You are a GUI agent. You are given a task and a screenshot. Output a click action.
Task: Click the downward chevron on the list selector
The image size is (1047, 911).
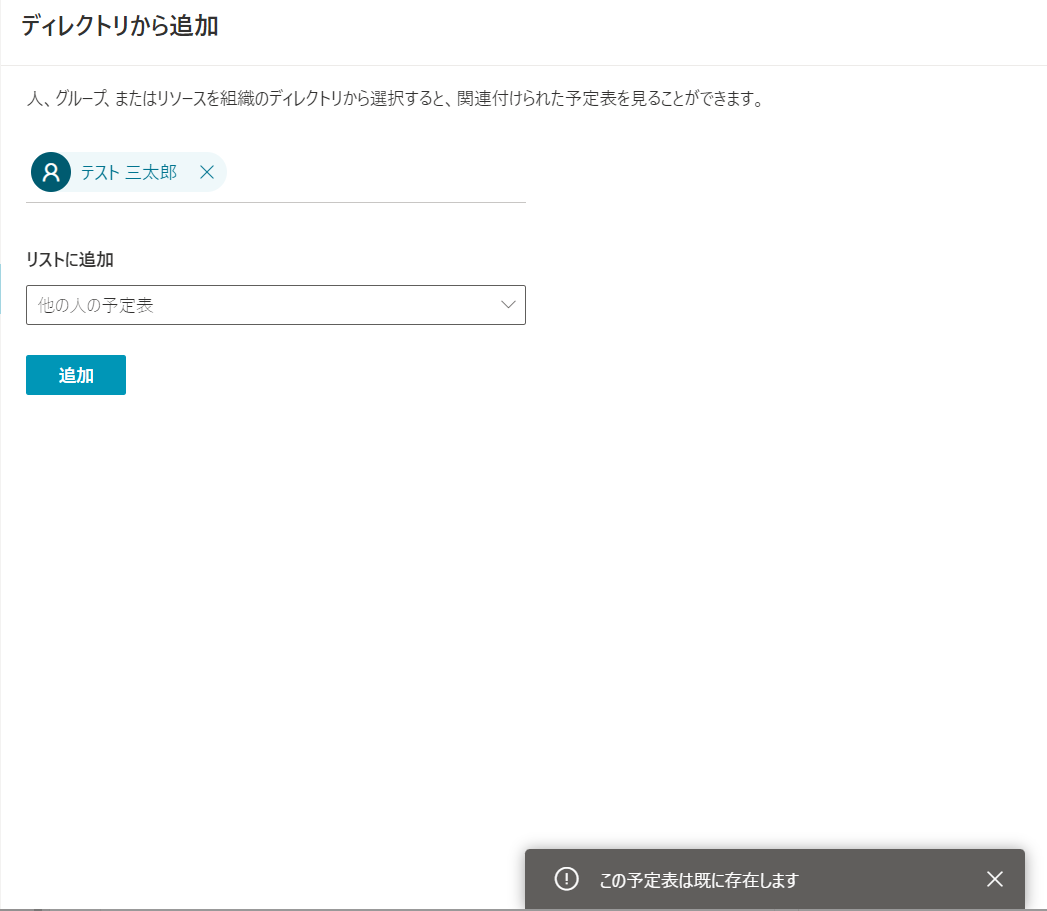(507, 305)
